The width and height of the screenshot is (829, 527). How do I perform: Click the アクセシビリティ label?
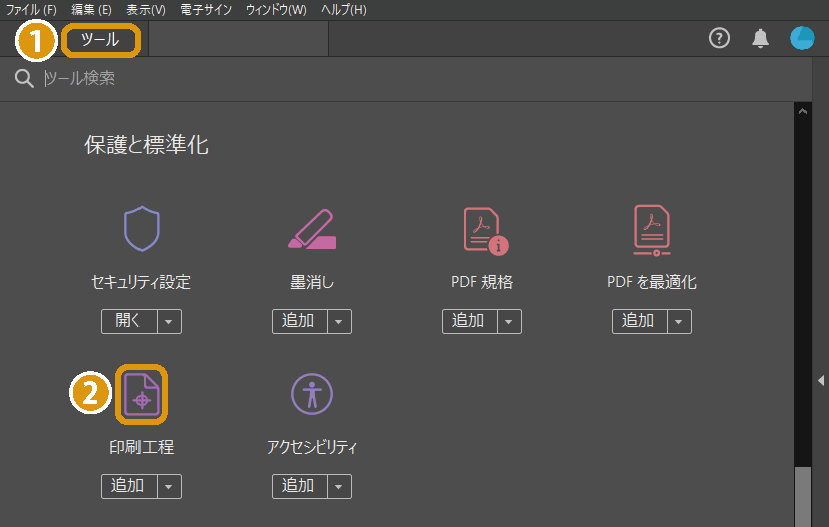[x=312, y=447]
